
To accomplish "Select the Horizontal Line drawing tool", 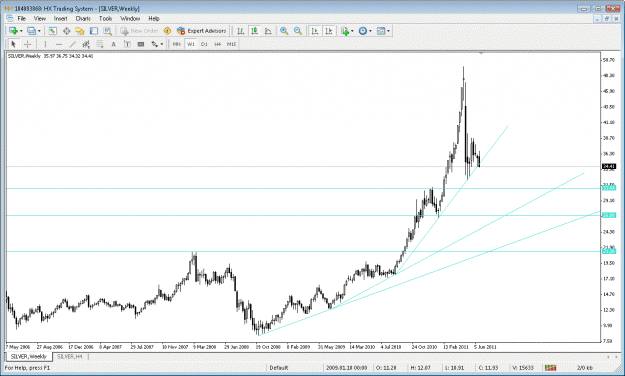I will point(59,44).
